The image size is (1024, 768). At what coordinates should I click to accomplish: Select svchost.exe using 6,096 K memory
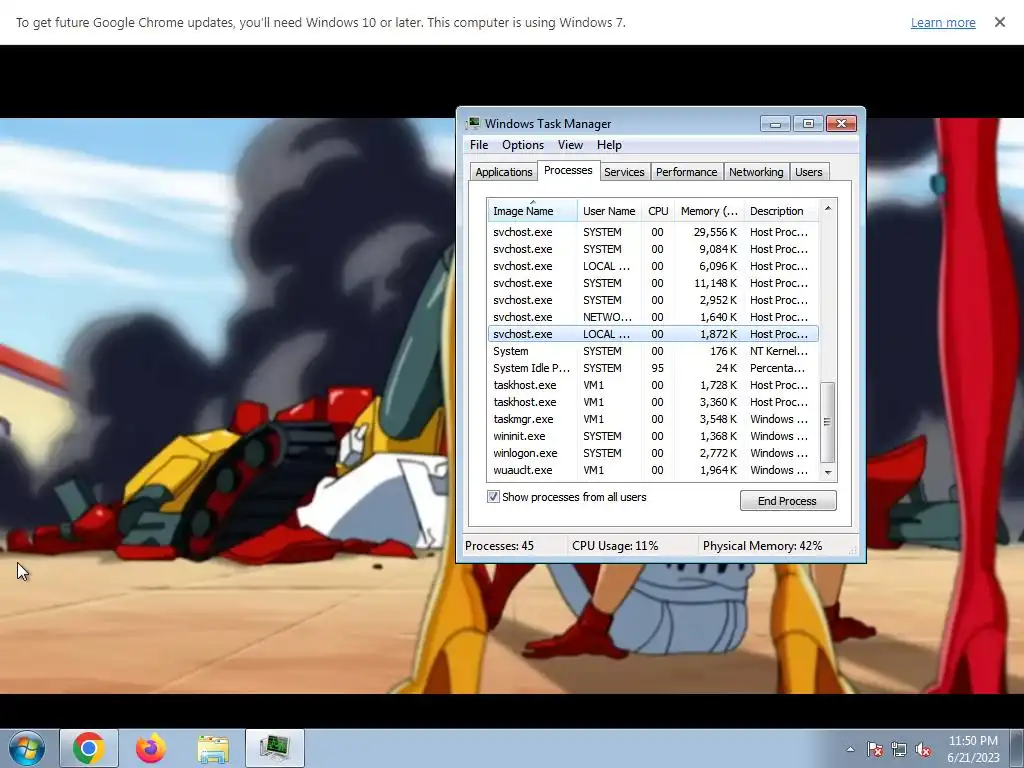click(x=653, y=266)
